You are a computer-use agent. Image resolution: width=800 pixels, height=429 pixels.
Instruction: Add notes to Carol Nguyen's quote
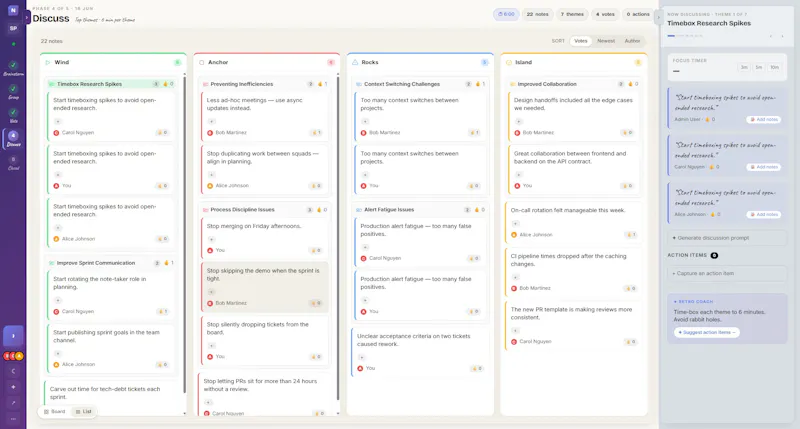(764, 167)
